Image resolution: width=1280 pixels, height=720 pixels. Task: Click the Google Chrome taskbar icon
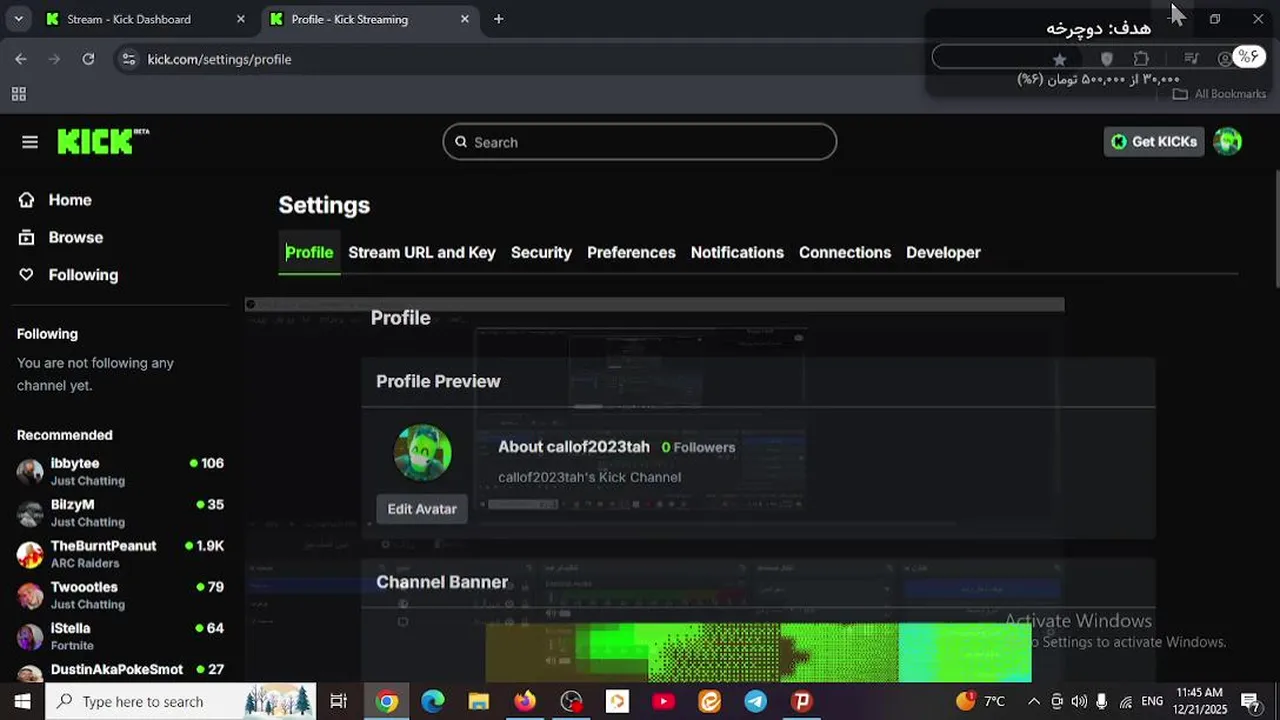point(387,701)
